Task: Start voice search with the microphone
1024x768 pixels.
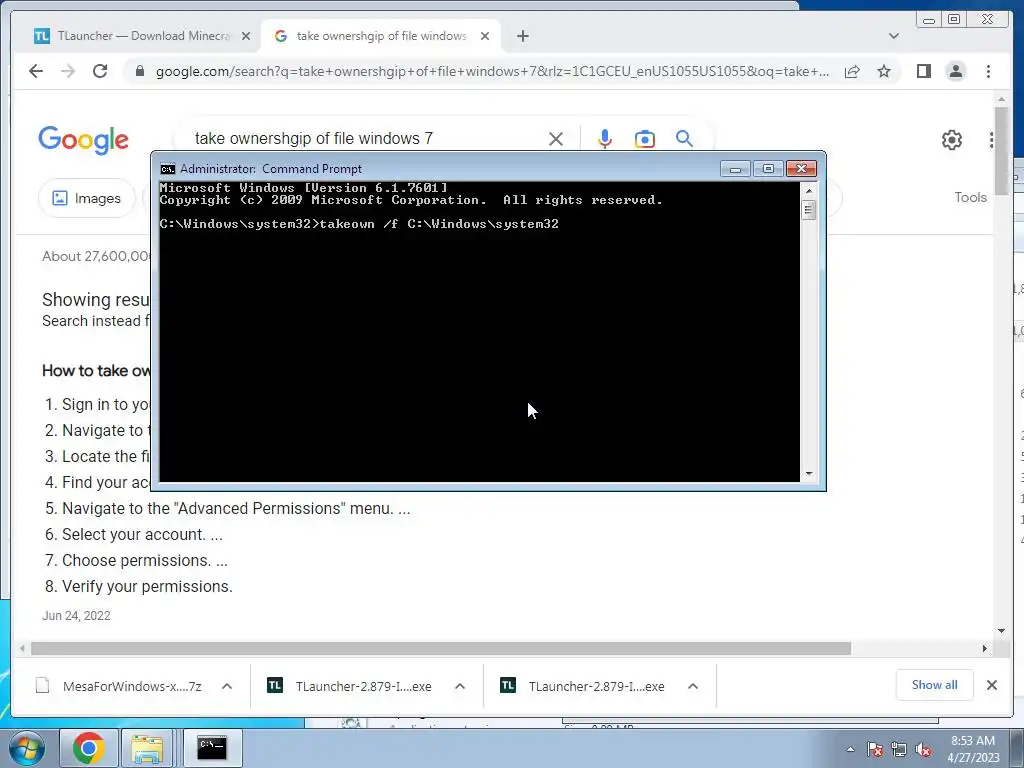Action: click(605, 139)
